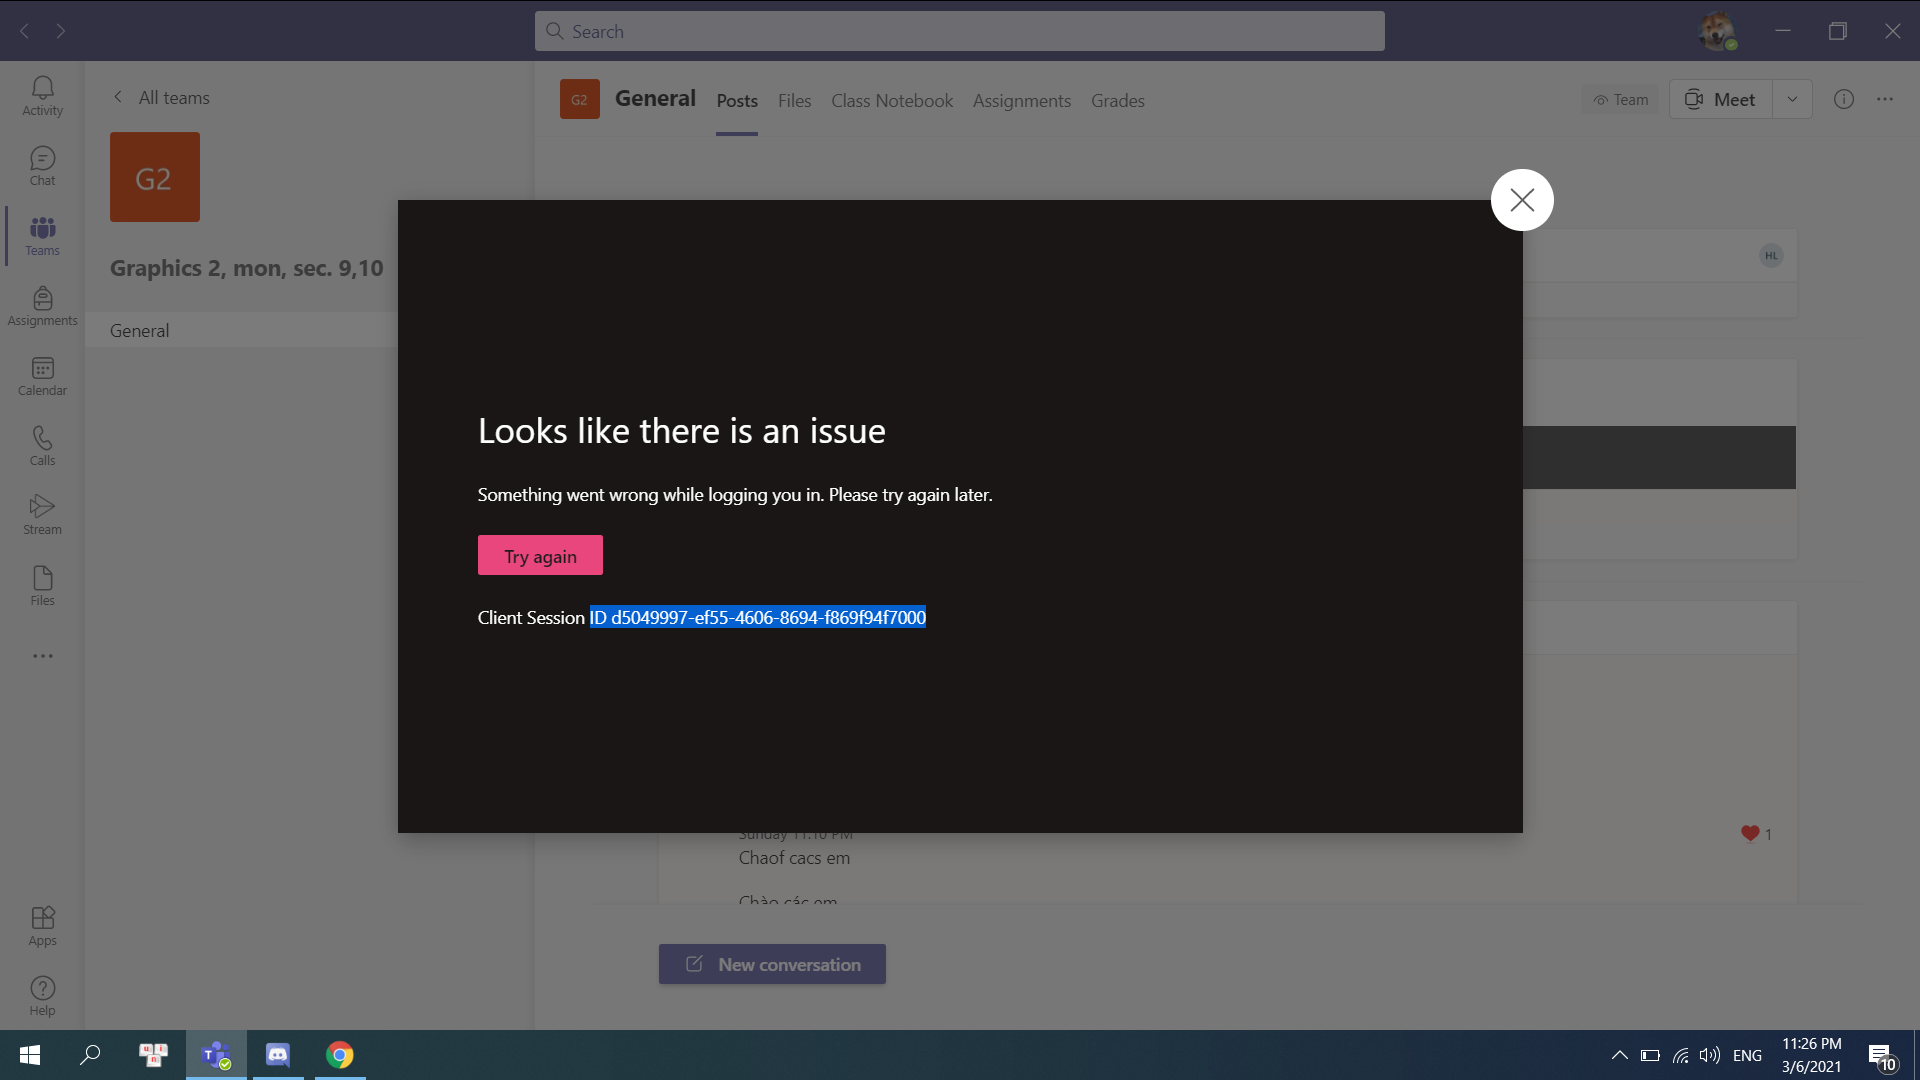Open sidebar Assignments backpack icon

42,306
